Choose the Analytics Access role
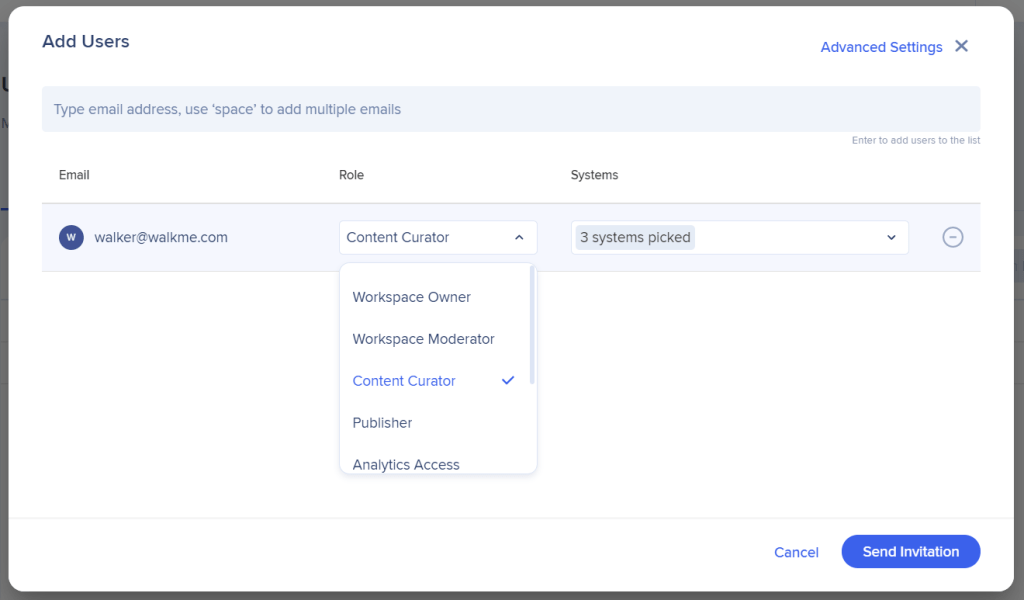 click(406, 464)
